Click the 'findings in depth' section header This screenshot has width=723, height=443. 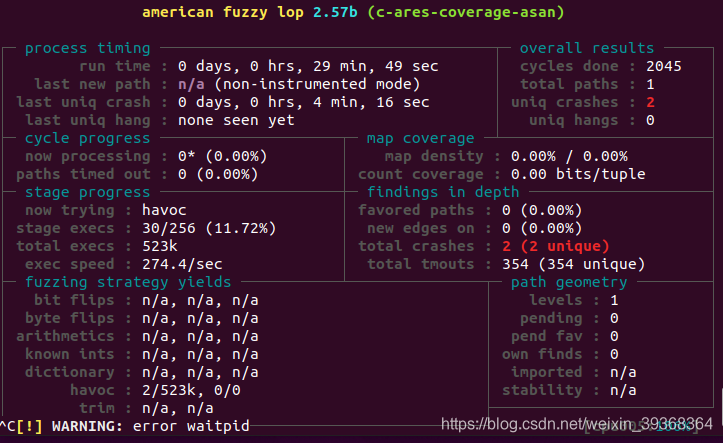click(x=443, y=192)
